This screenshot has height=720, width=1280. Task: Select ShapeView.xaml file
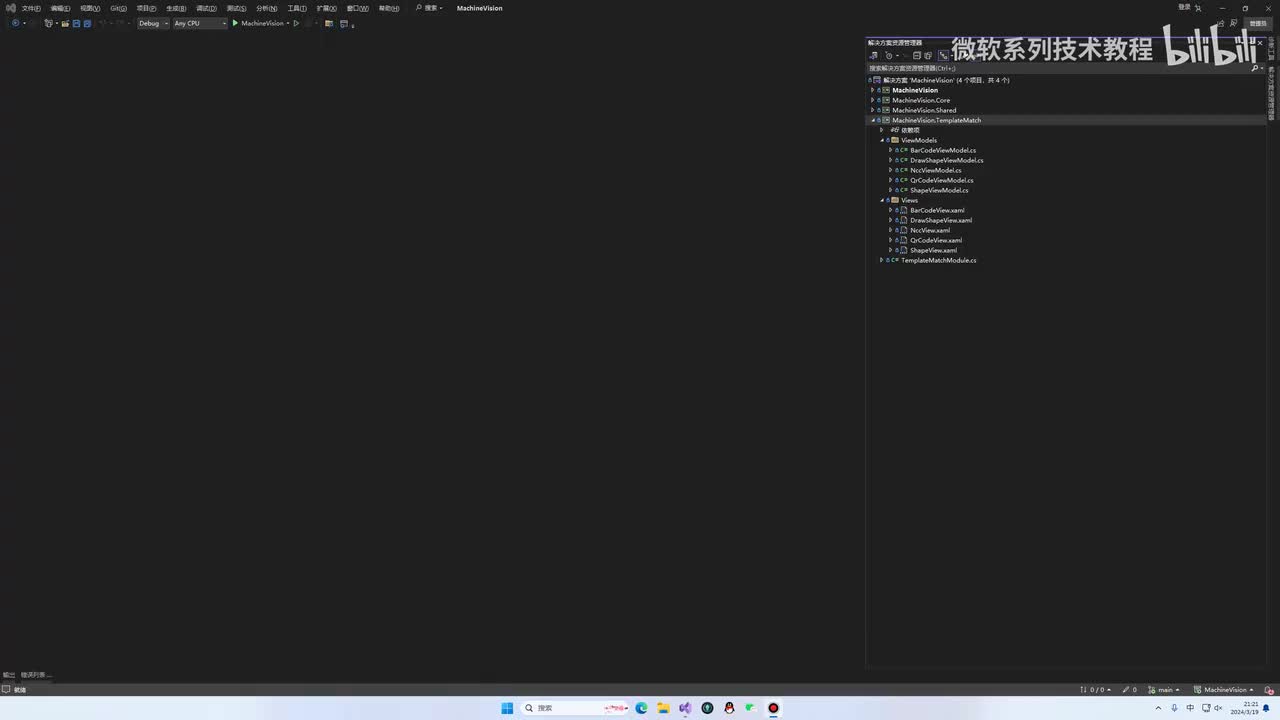(933, 250)
